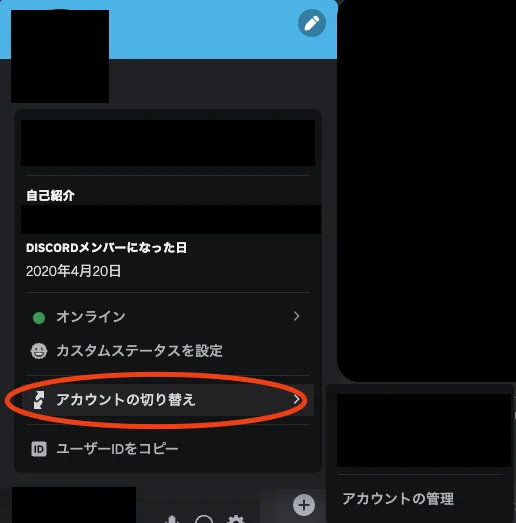Choose アカウントの管理 in the submenu
Image resolution: width=516 pixels, height=523 pixels.
[x=398, y=499]
